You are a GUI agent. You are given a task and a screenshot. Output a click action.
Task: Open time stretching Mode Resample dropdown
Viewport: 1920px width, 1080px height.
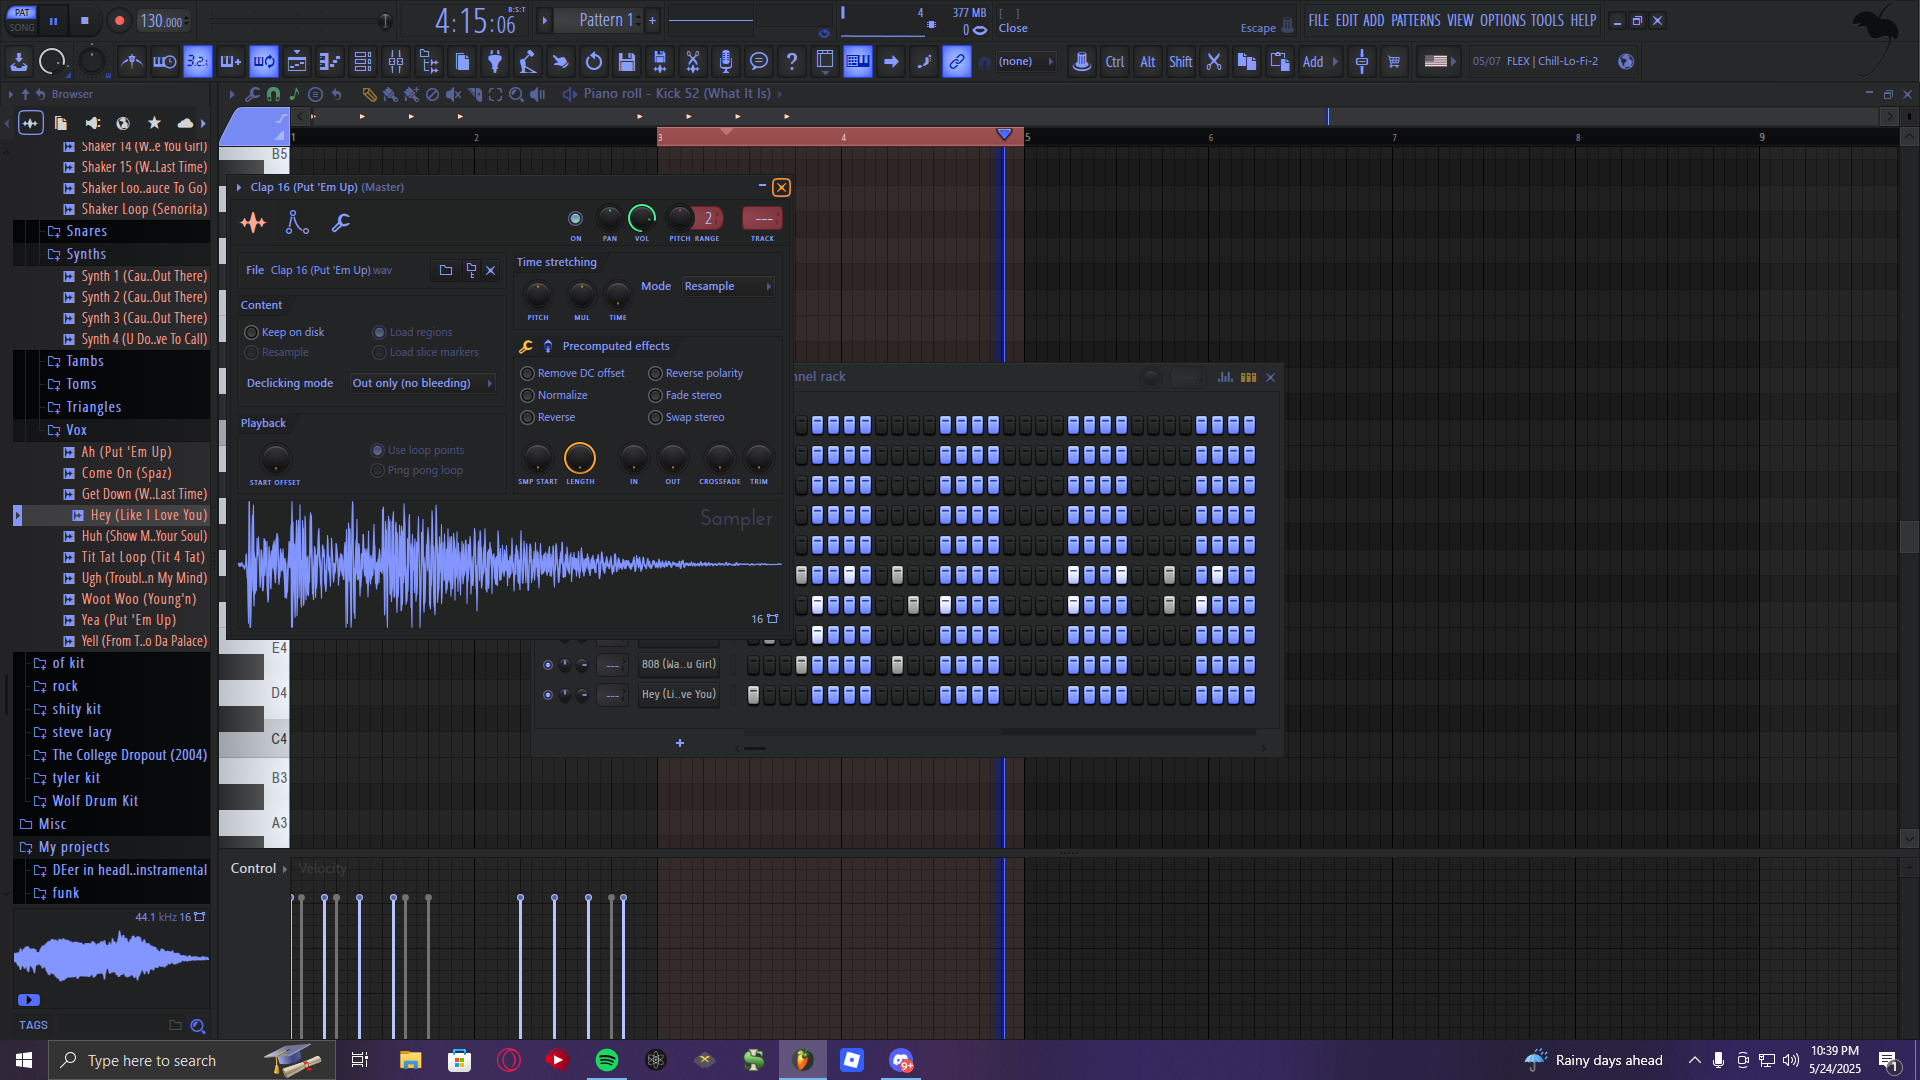[727, 286]
